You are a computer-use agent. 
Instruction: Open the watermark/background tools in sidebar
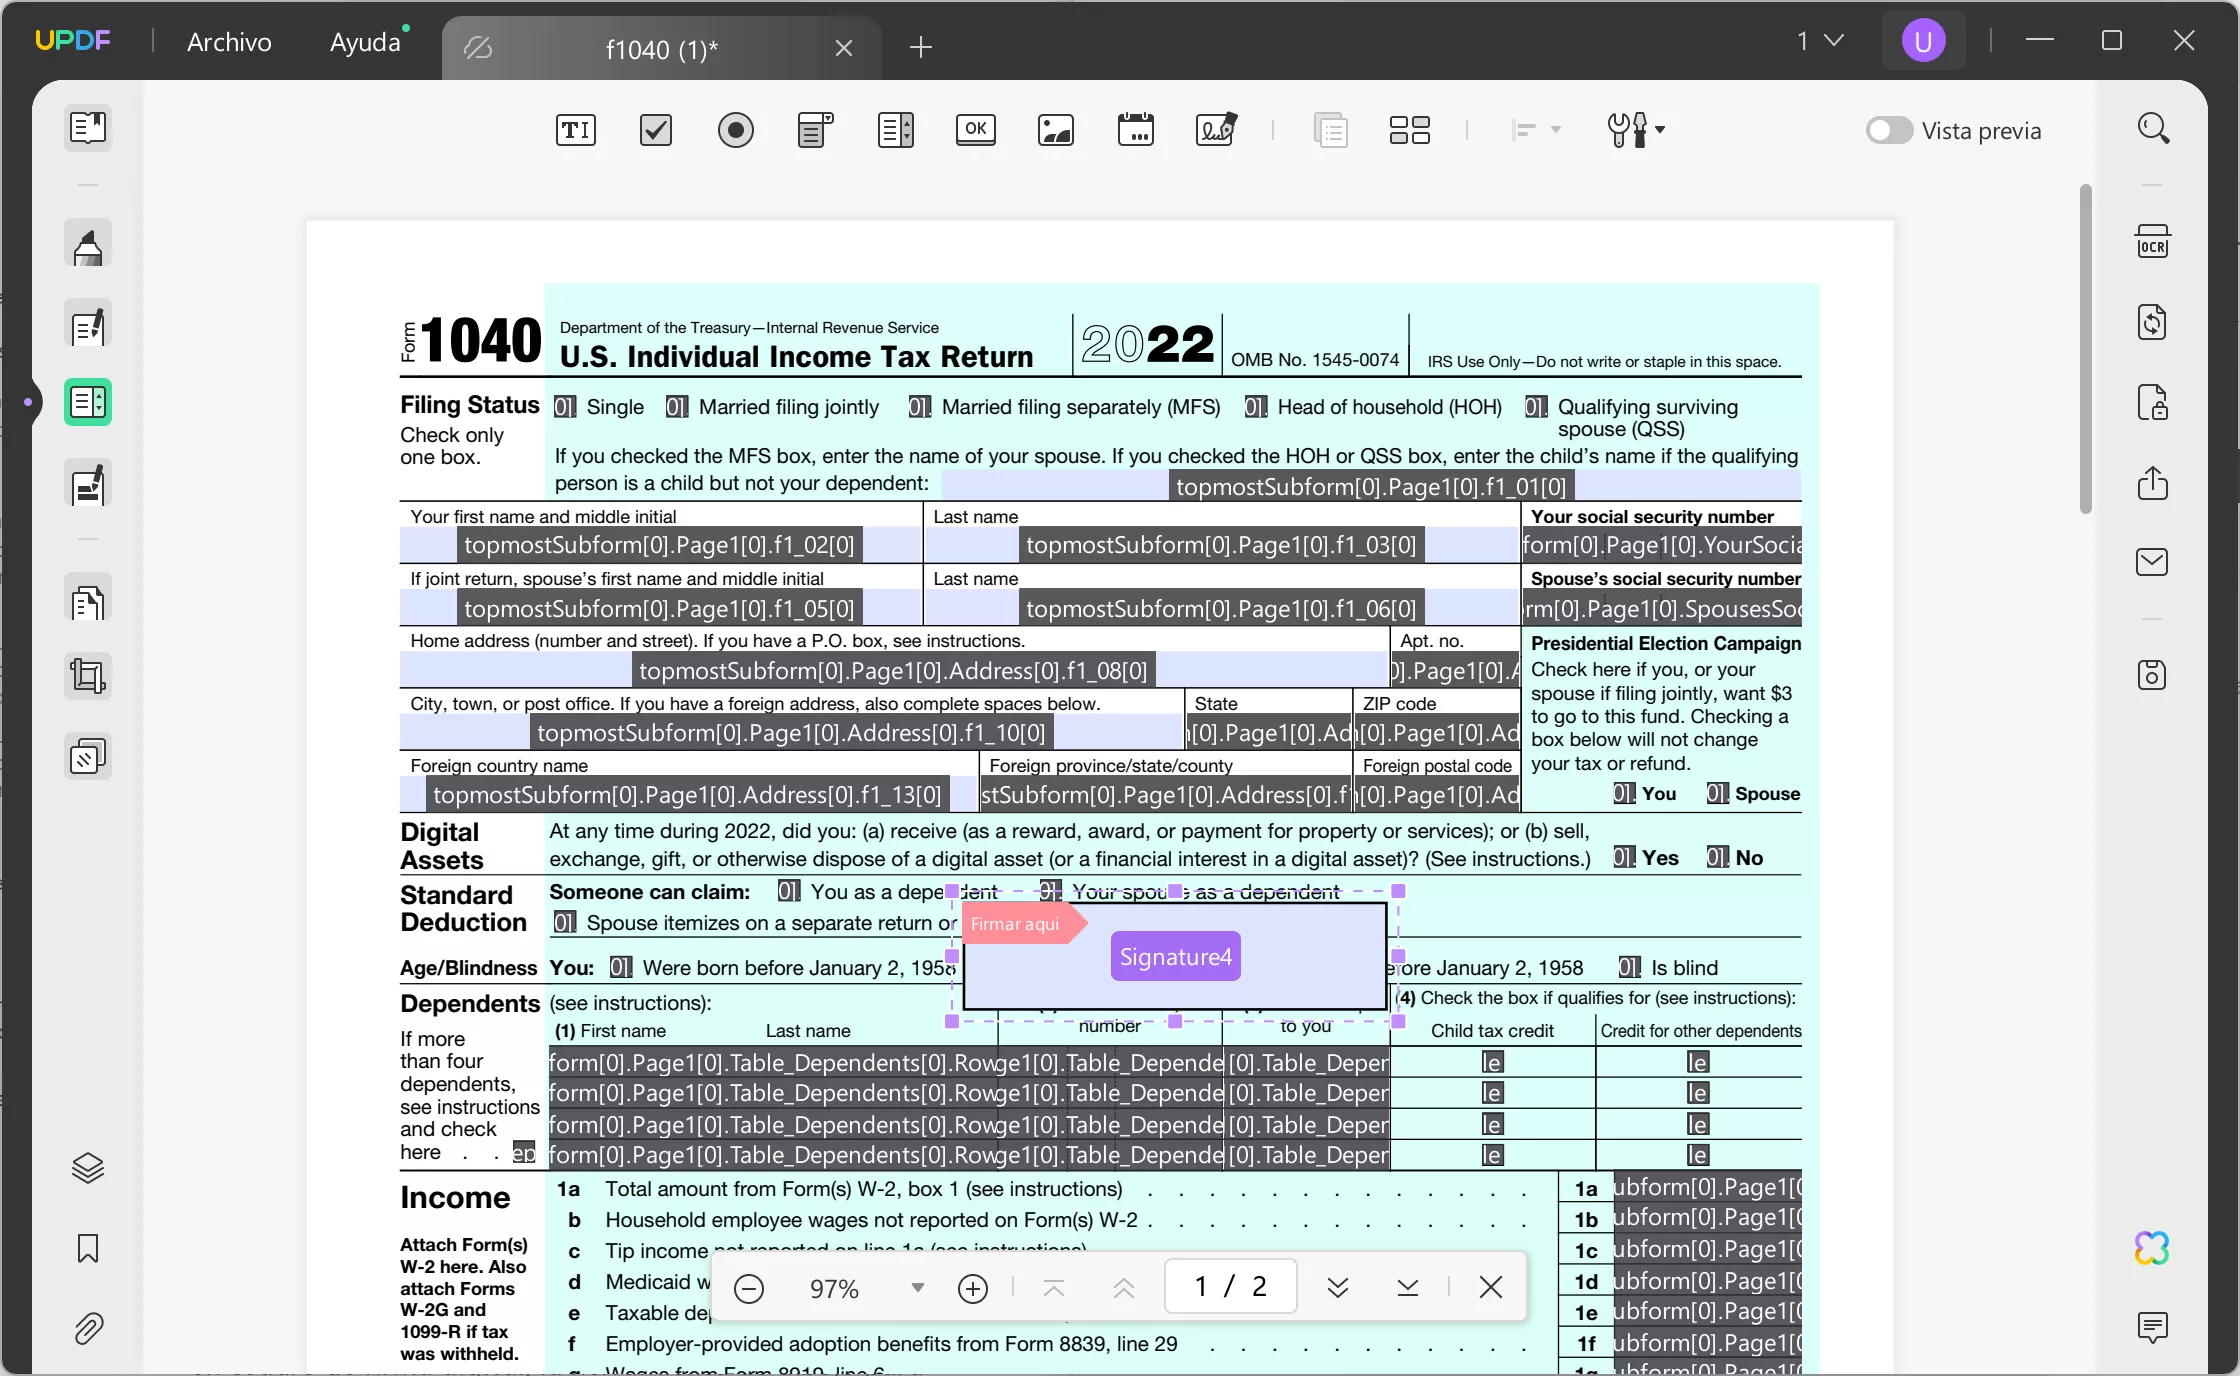tap(88, 757)
